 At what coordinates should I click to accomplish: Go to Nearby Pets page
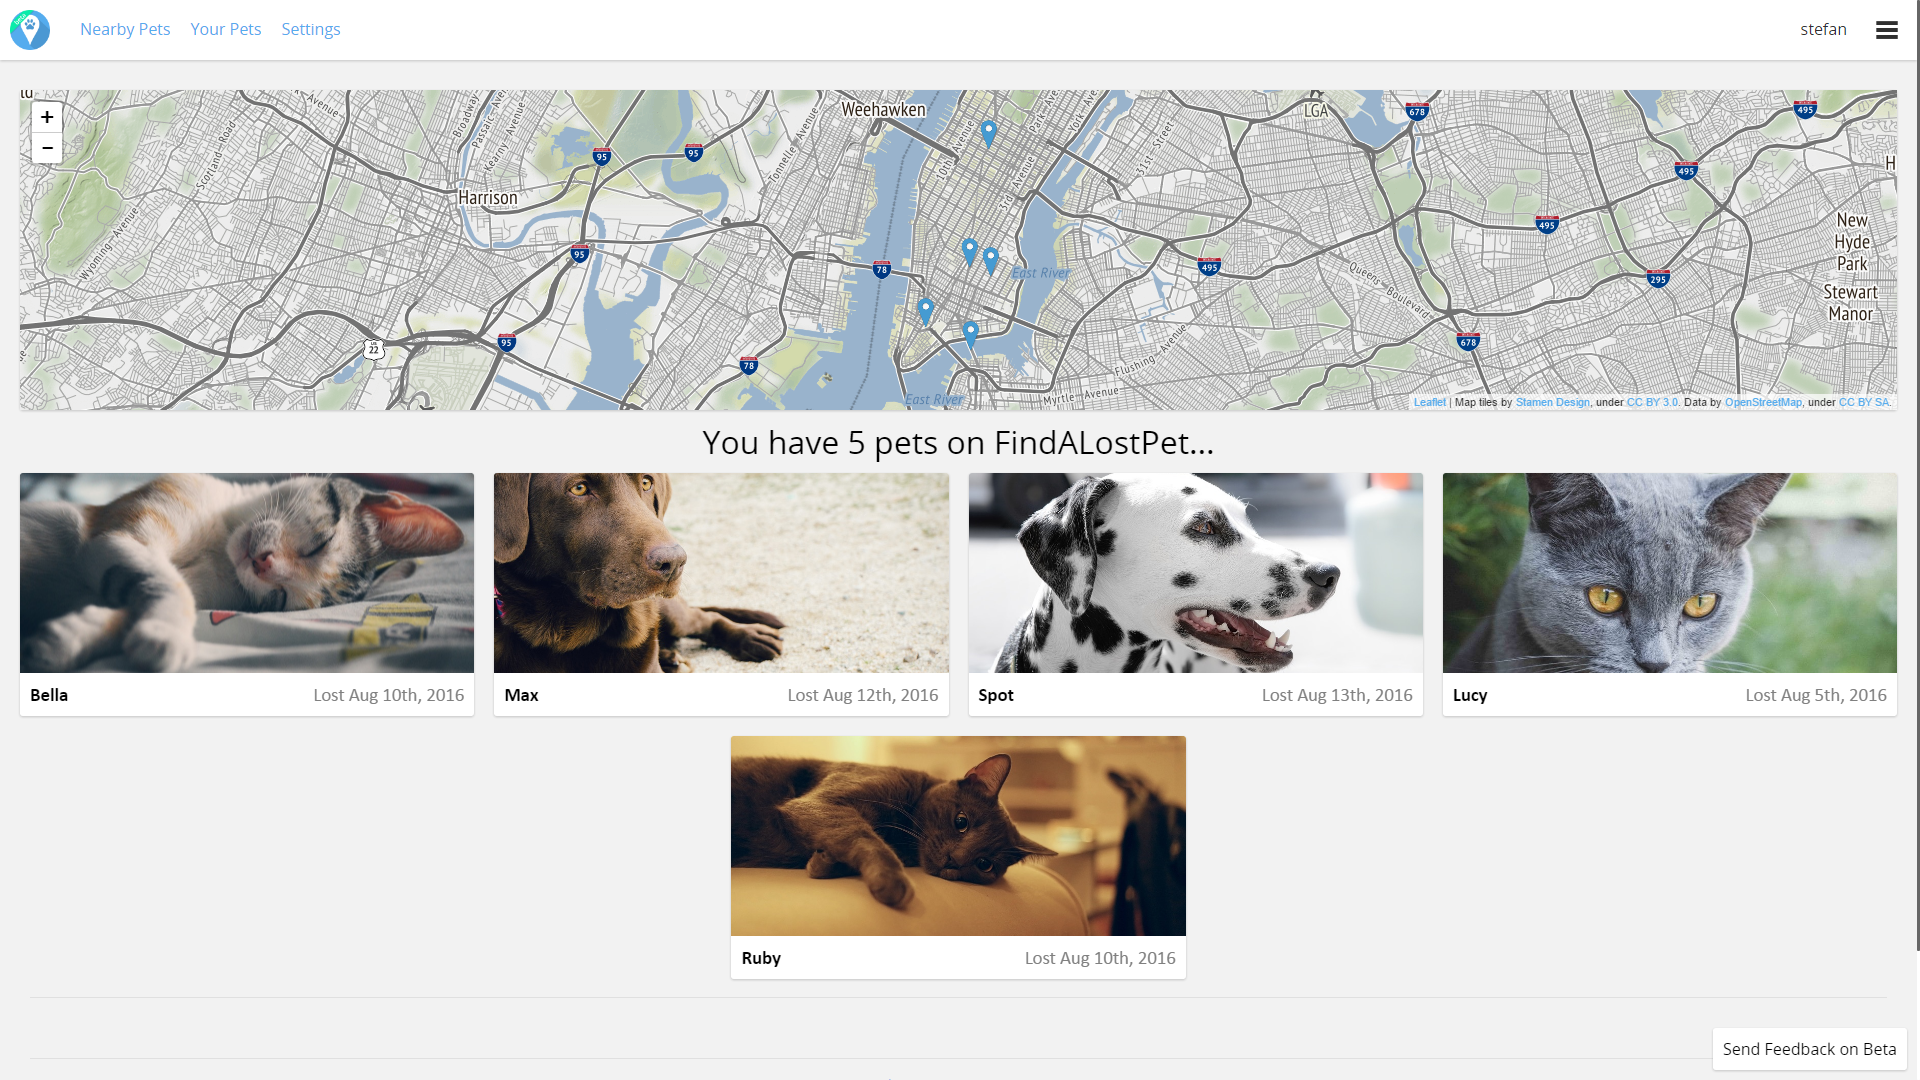(x=125, y=30)
